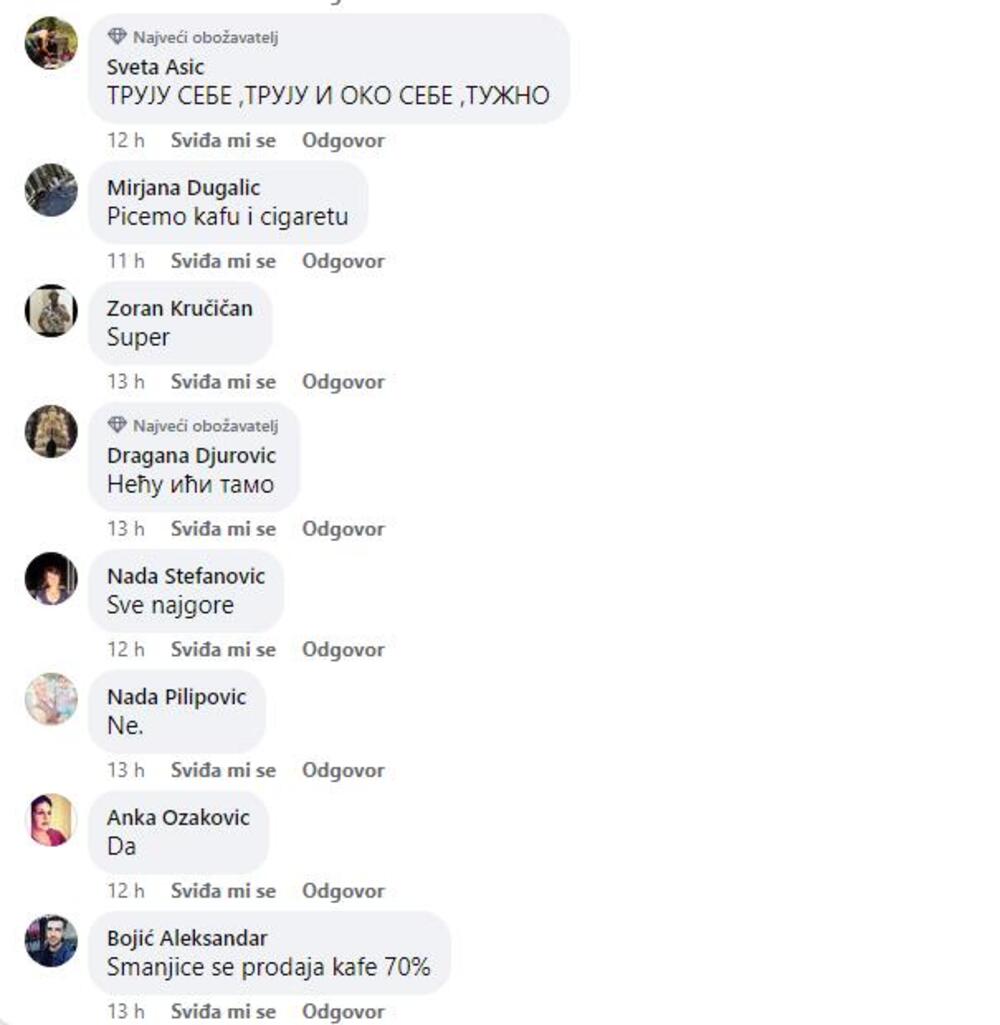Like Sveta Asic's comment
The width and height of the screenshot is (1000, 1025).
point(223,141)
